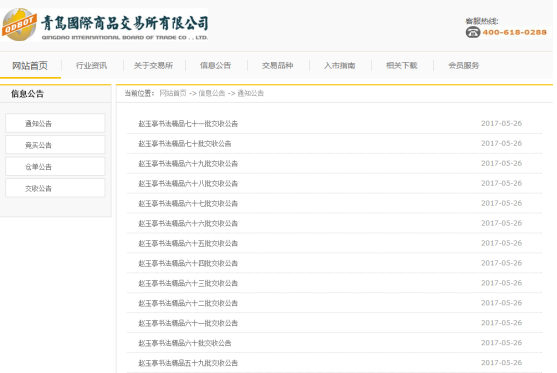Screen dimensions: 557x373
Task: Open 入市指南 in the navigation bar
Action: (340, 66)
